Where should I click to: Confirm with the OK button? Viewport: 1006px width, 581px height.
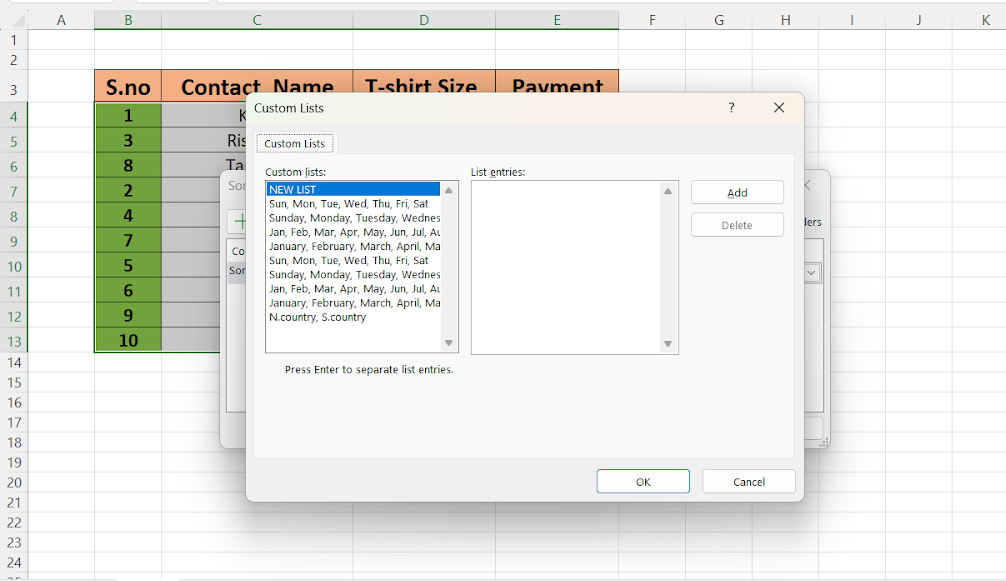click(642, 481)
